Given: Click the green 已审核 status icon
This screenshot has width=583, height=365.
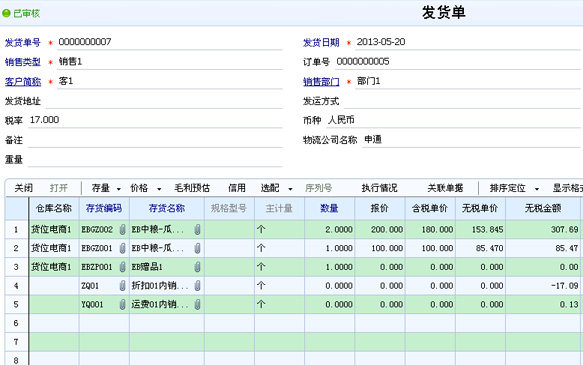Looking at the screenshot, I should click(x=6, y=13).
